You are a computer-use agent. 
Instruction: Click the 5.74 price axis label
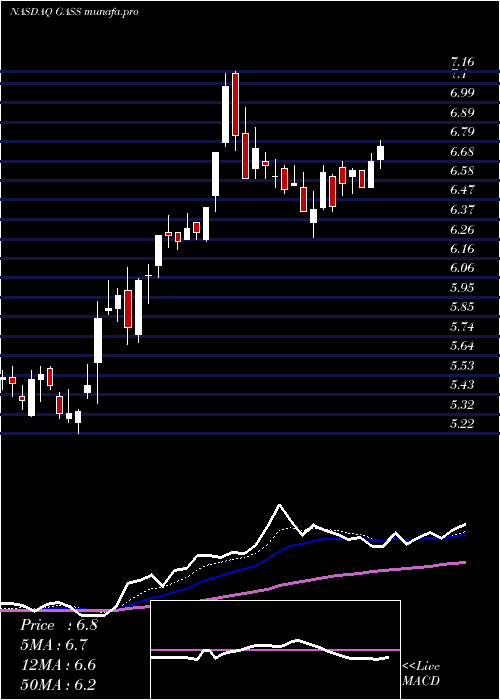(462, 327)
